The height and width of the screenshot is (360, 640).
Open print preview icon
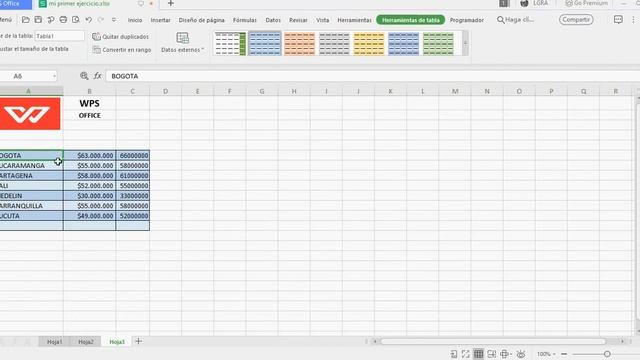click(x=76, y=20)
